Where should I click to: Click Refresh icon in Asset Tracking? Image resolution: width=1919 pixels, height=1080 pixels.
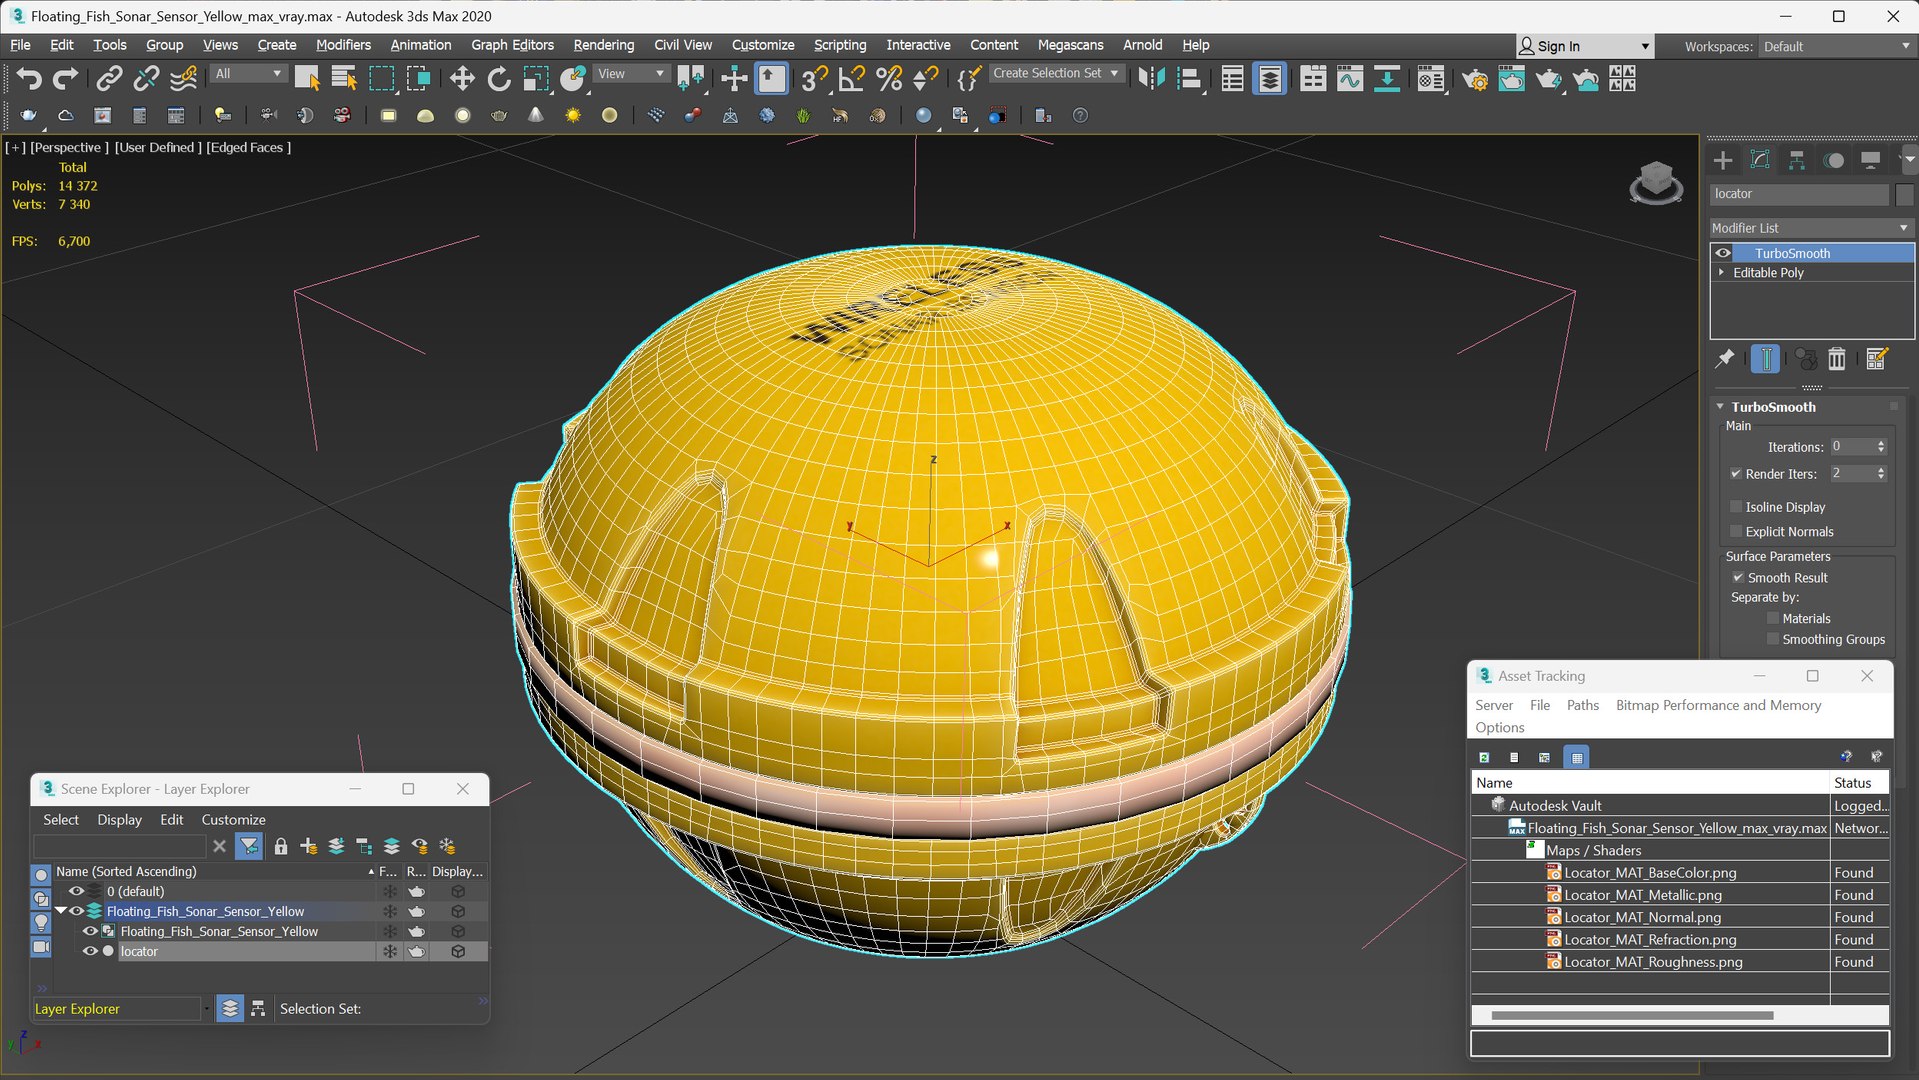pyautogui.click(x=1484, y=757)
